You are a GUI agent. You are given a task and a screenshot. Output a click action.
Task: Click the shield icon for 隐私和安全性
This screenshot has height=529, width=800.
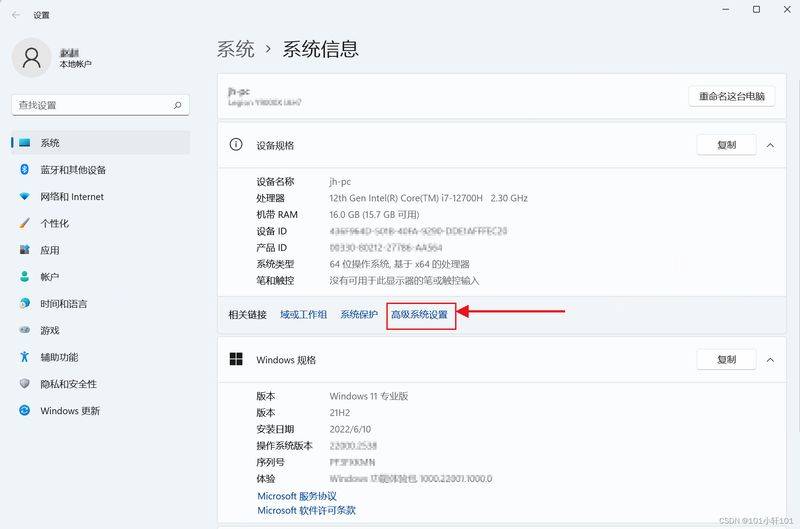coord(24,384)
